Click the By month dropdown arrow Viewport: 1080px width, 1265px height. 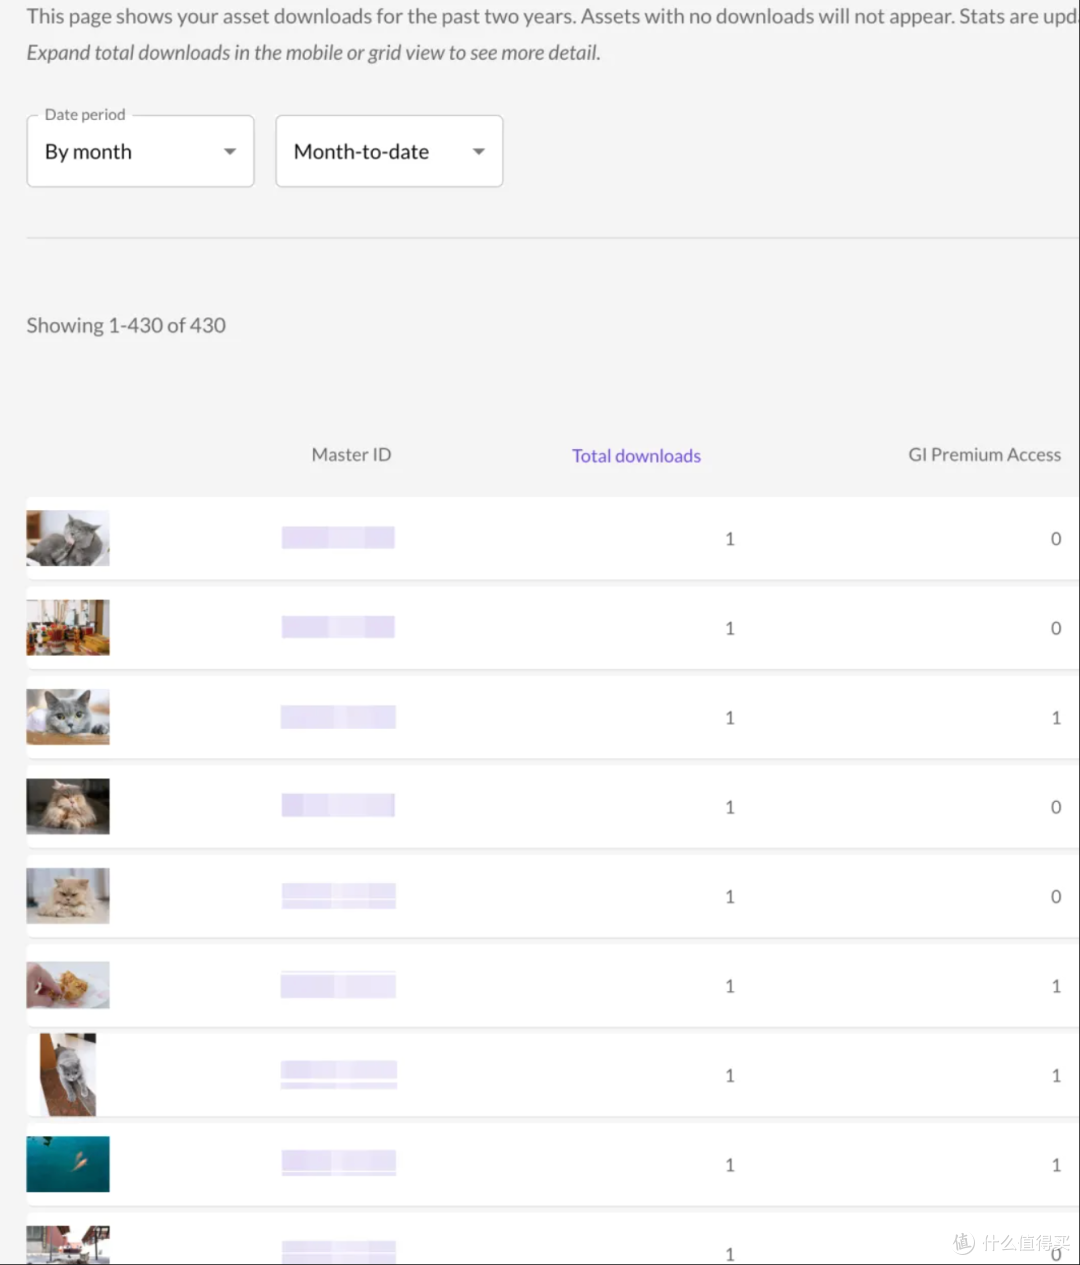pos(230,152)
